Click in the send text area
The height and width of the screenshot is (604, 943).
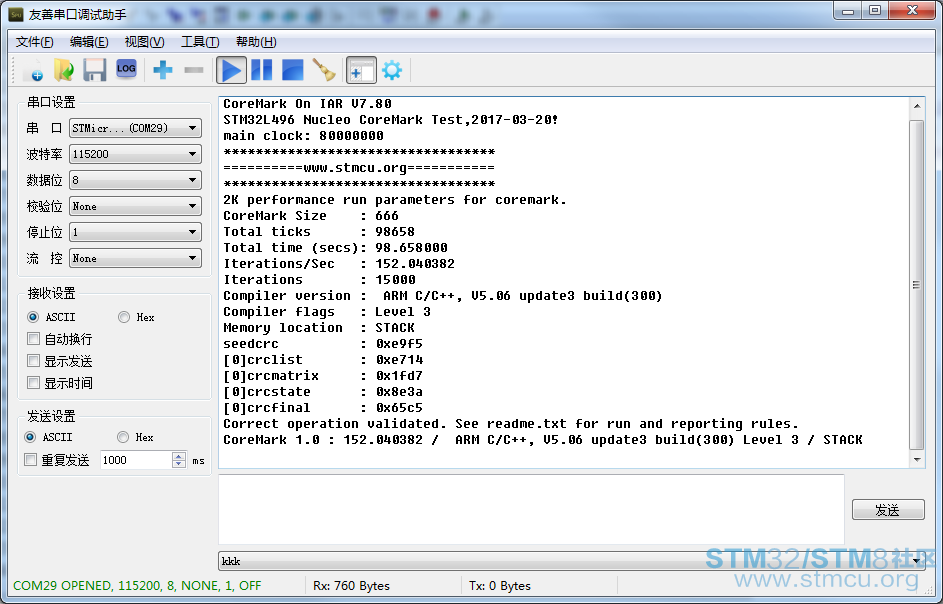point(531,509)
